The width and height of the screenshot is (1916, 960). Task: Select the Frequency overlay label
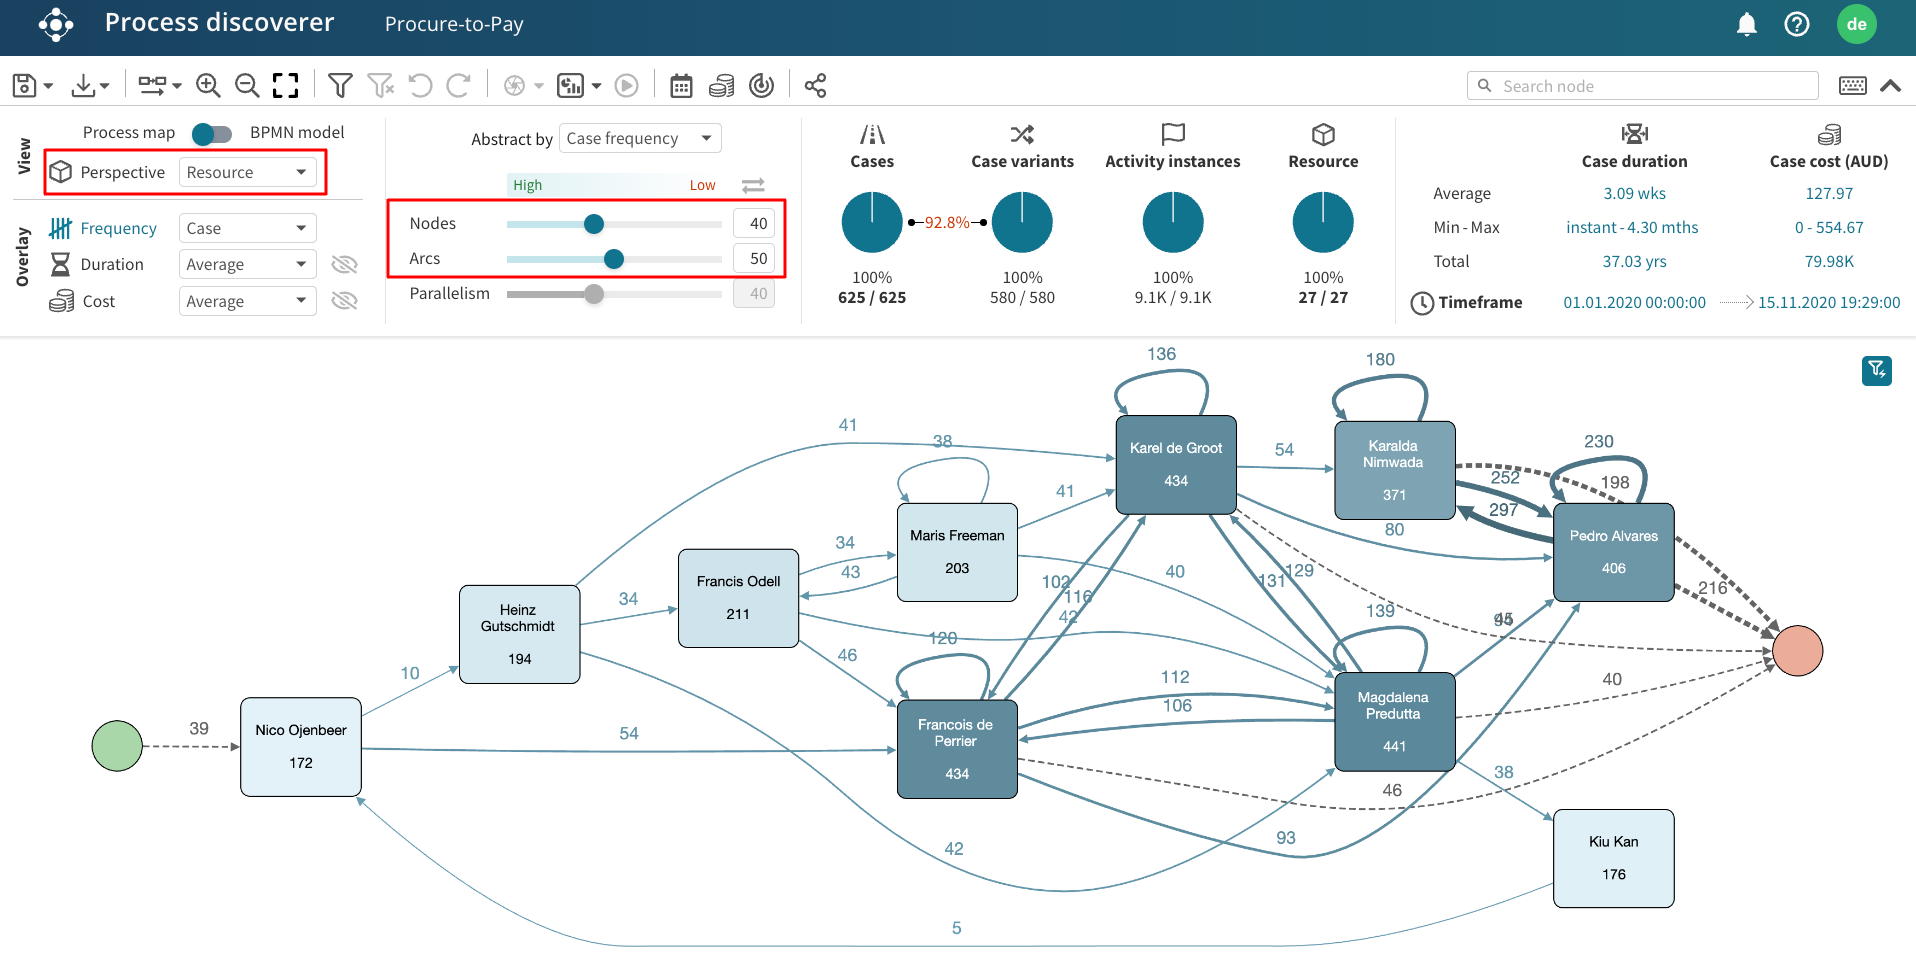(118, 228)
